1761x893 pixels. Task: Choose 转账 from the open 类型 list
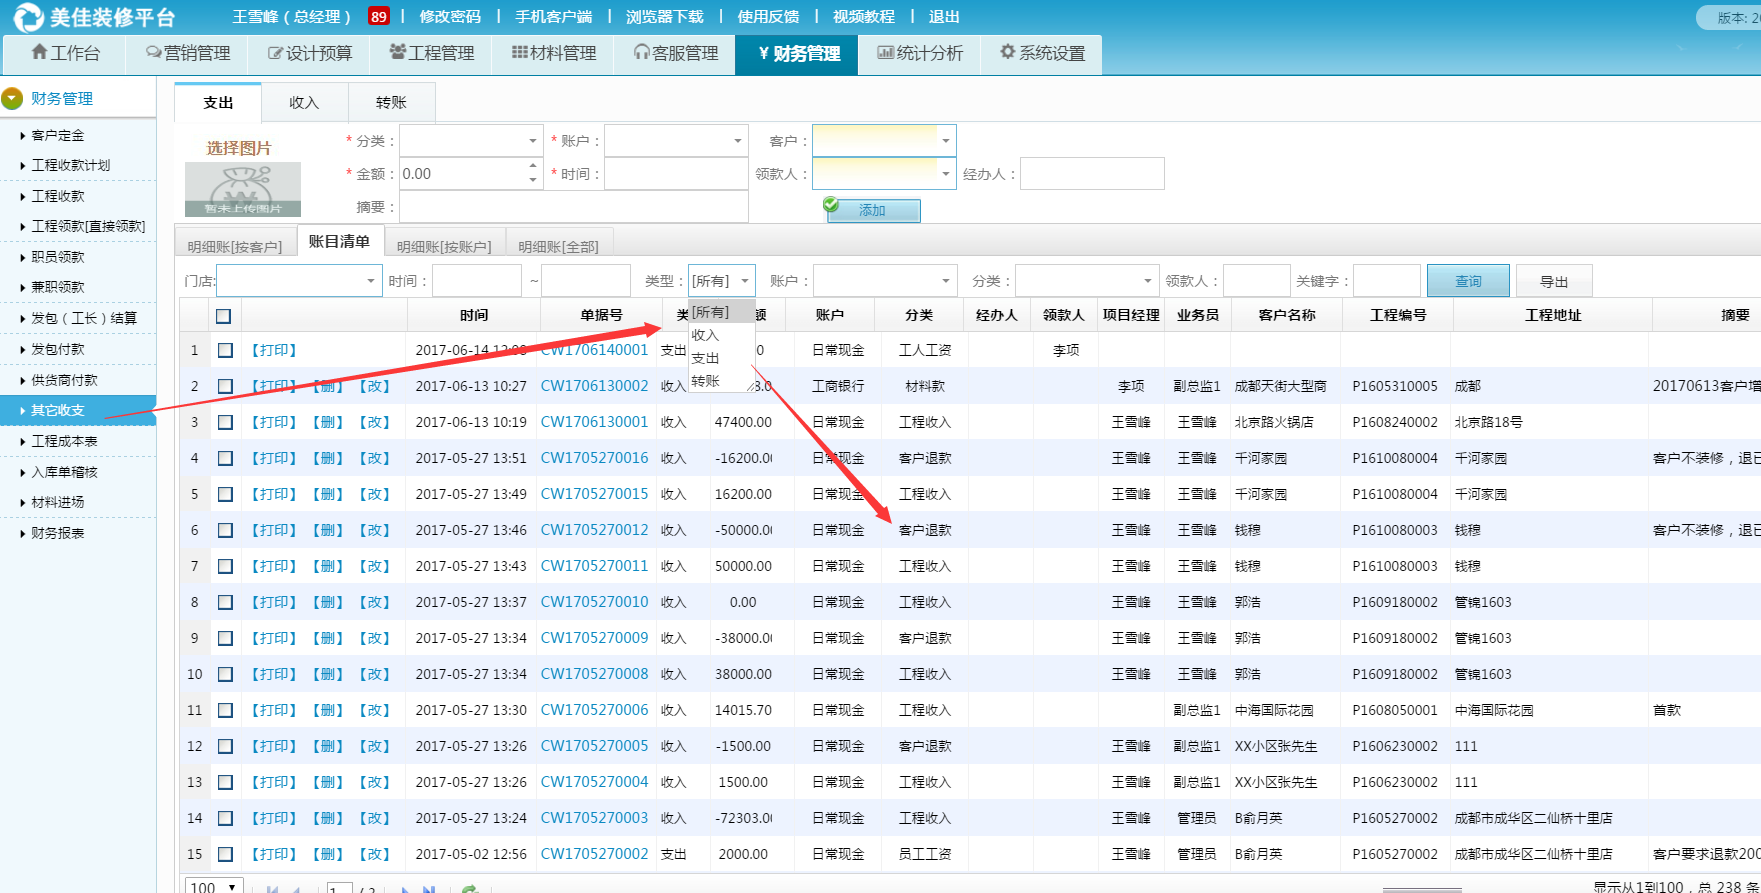tap(706, 381)
